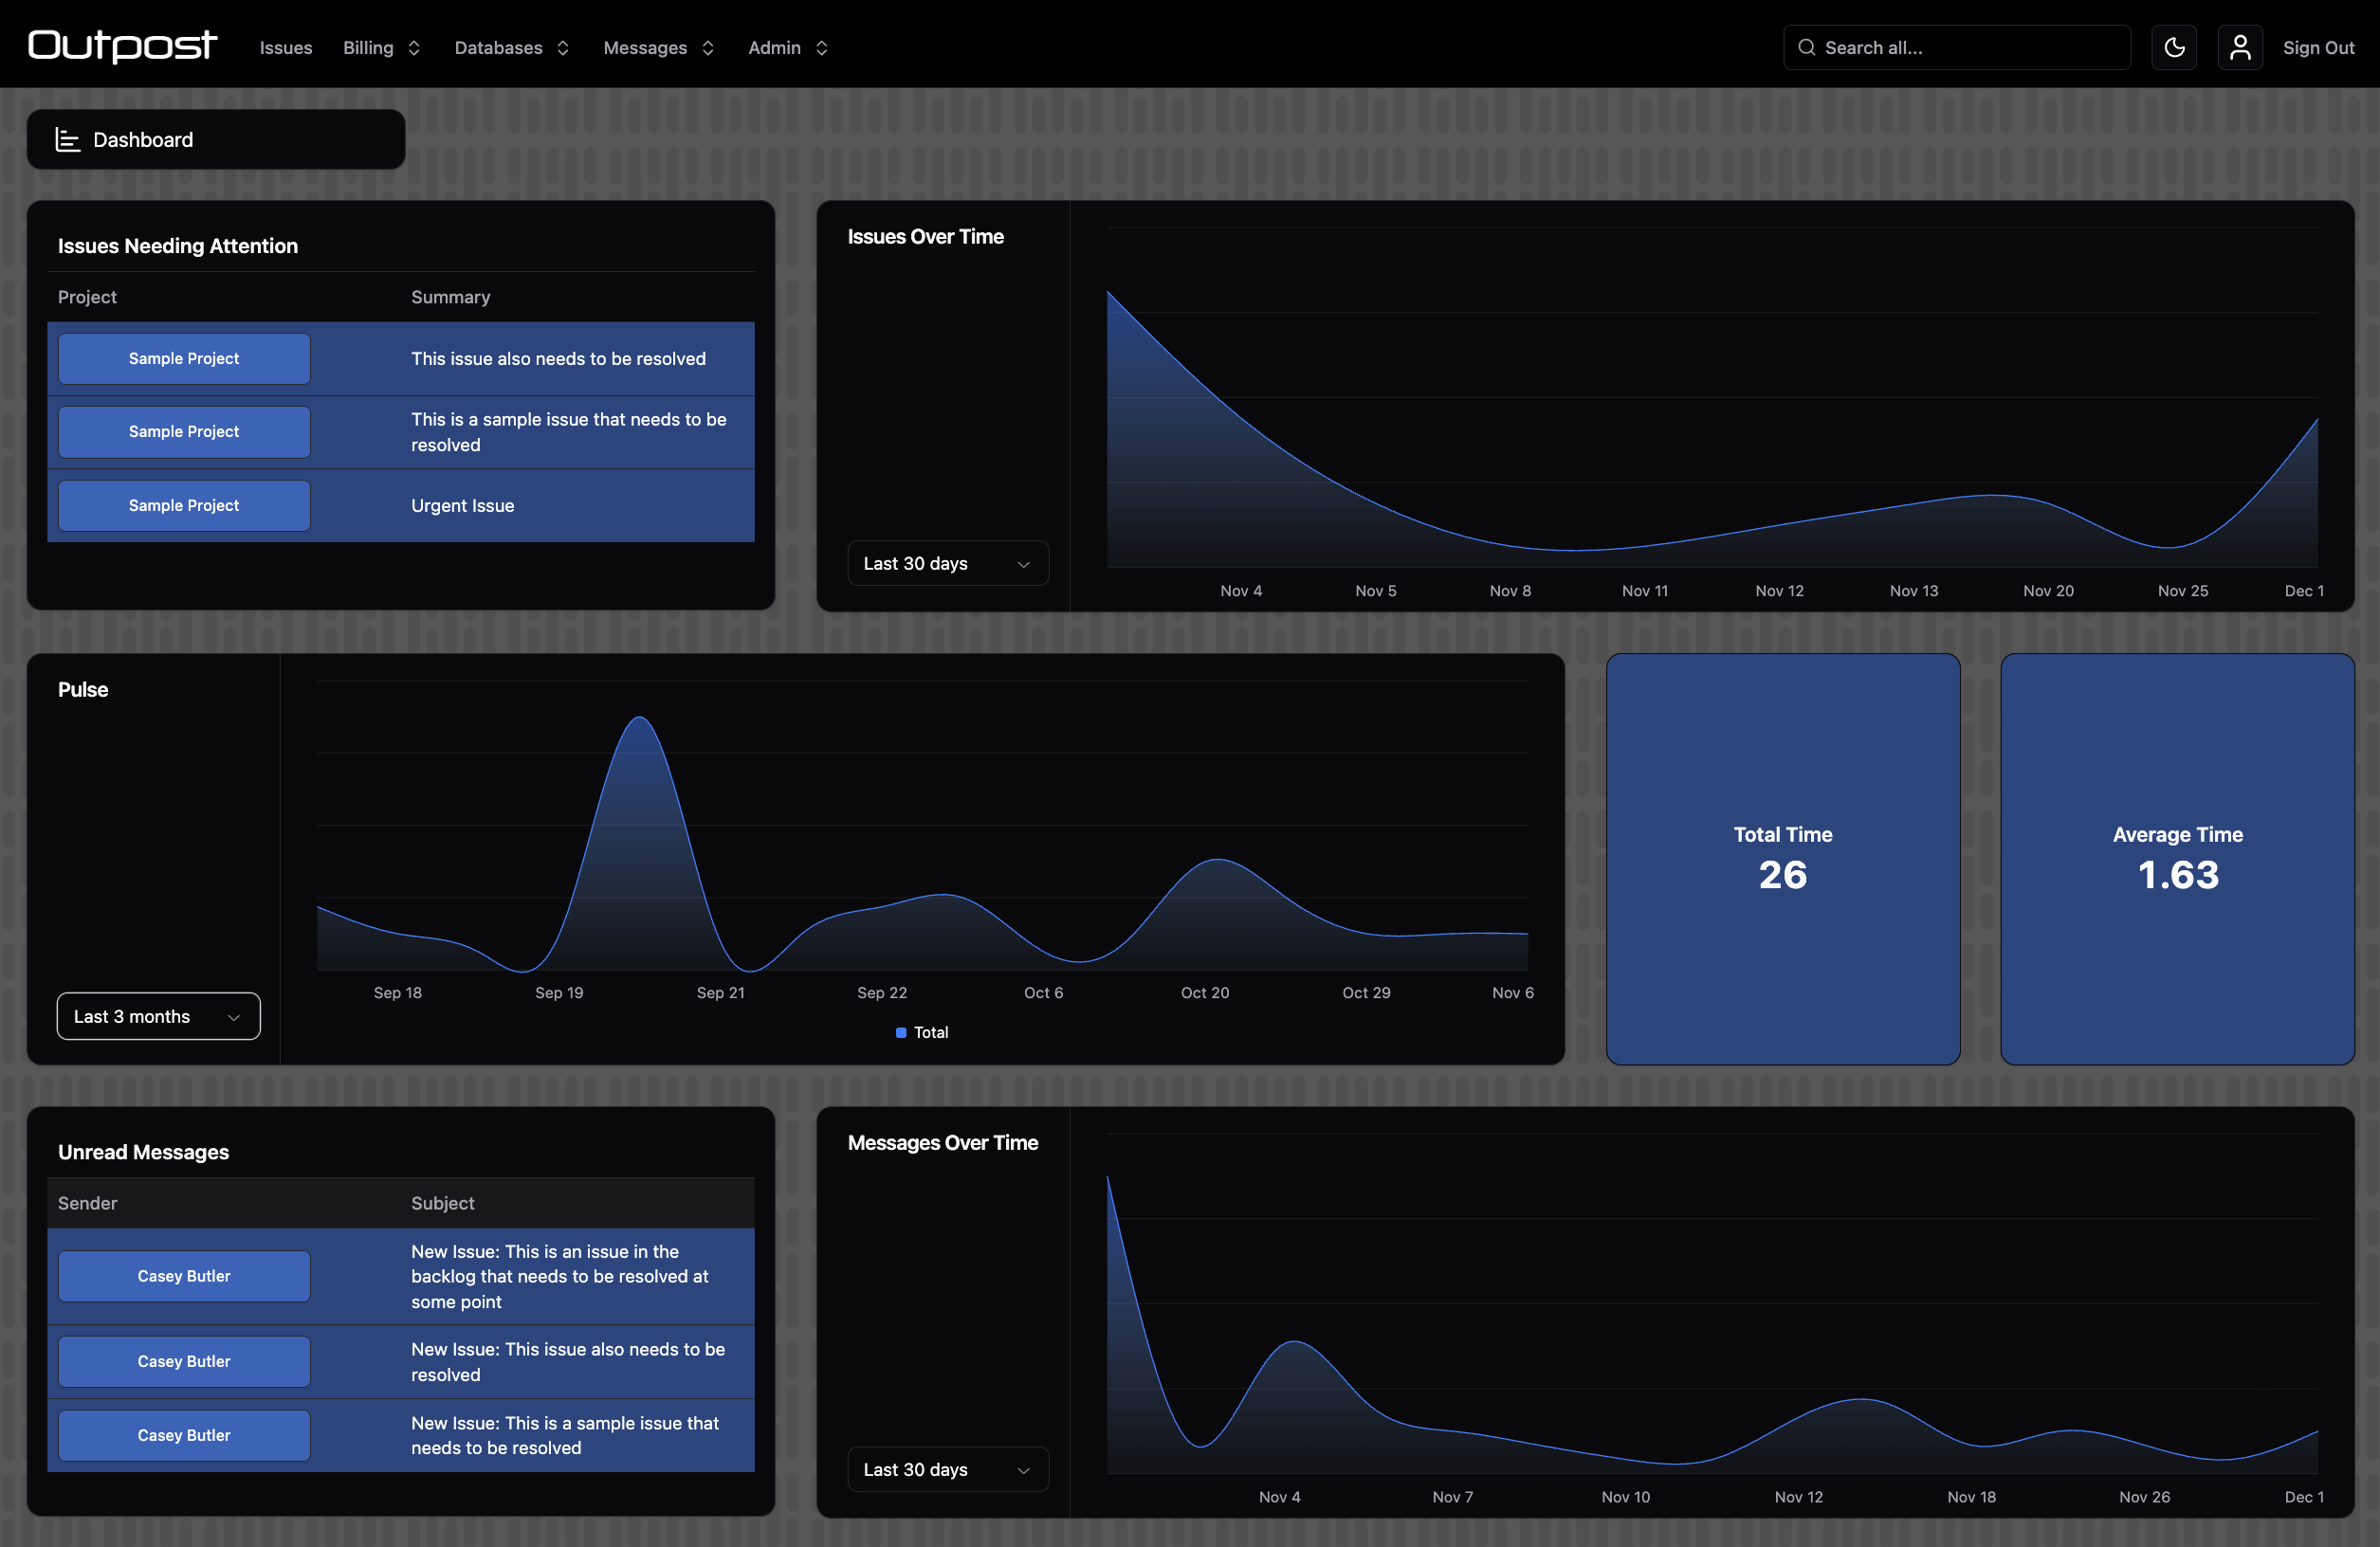Expand the Admin menu chevron
Screen dimensions: 2380x1547
click(x=822, y=48)
